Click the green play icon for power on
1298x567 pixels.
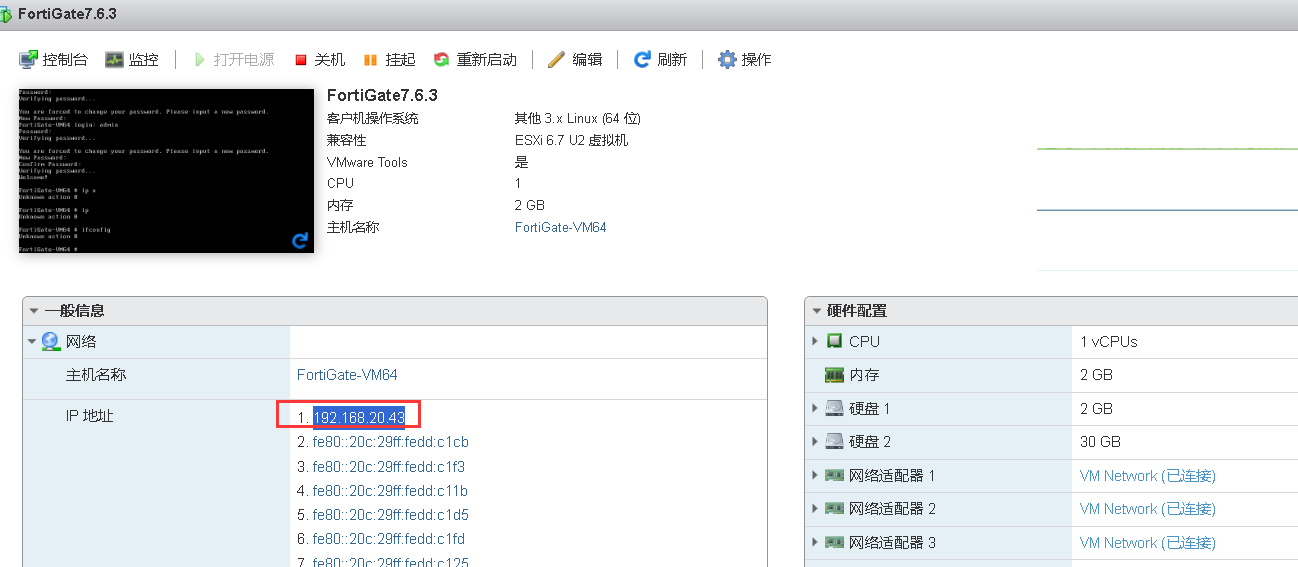pos(200,60)
